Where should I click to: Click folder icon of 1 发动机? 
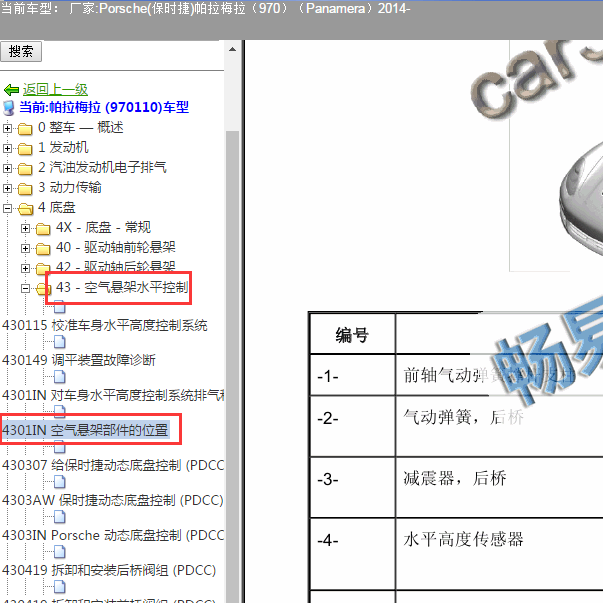[x=25, y=148]
